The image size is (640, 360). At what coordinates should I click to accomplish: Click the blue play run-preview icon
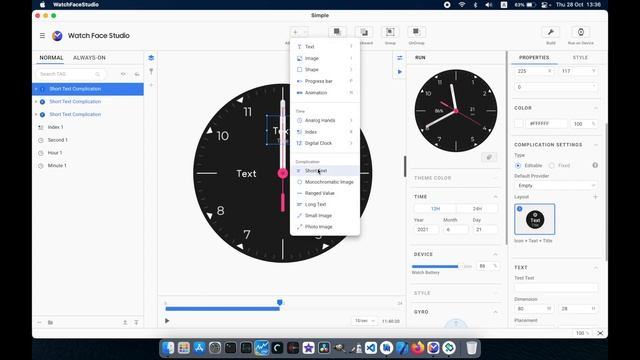(x=400, y=72)
